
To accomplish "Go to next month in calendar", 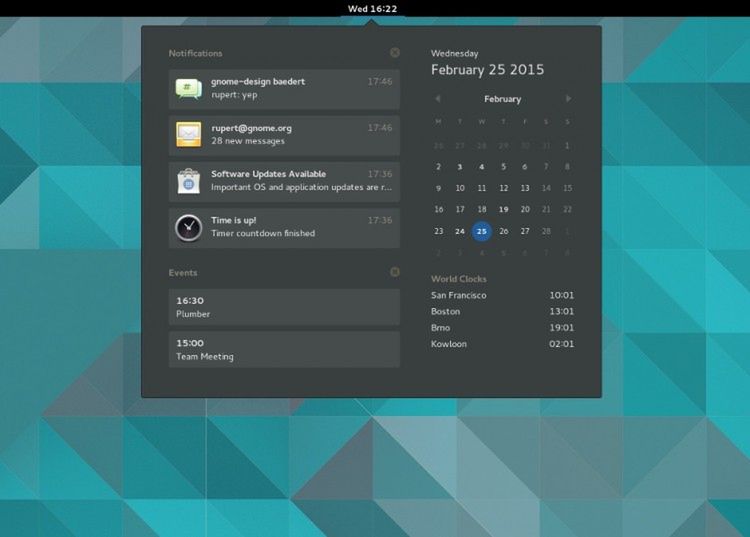I will pyautogui.click(x=568, y=99).
